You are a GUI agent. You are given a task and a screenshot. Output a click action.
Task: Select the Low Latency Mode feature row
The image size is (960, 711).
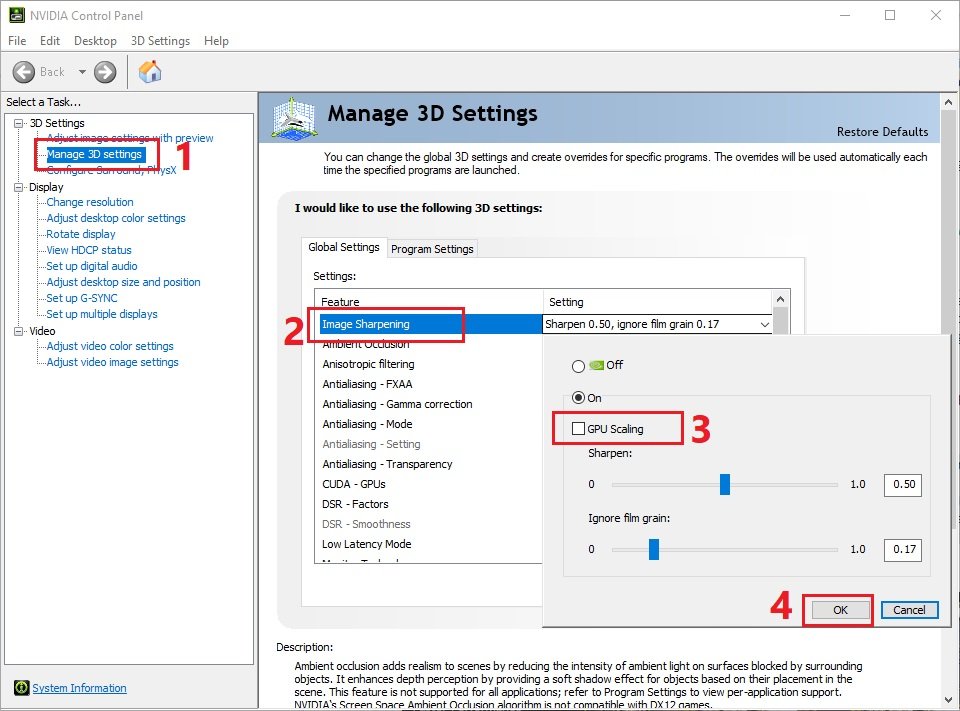point(429,544)
